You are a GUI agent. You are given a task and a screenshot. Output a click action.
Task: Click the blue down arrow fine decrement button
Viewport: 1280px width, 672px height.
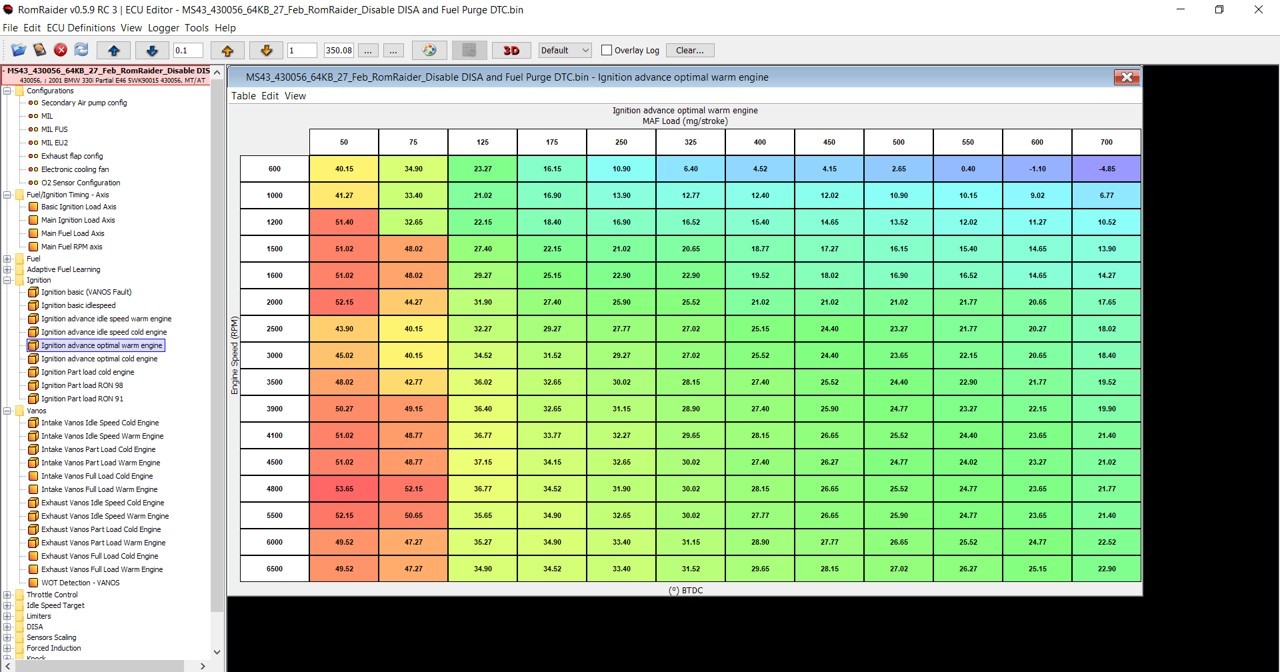pos(152,50)
